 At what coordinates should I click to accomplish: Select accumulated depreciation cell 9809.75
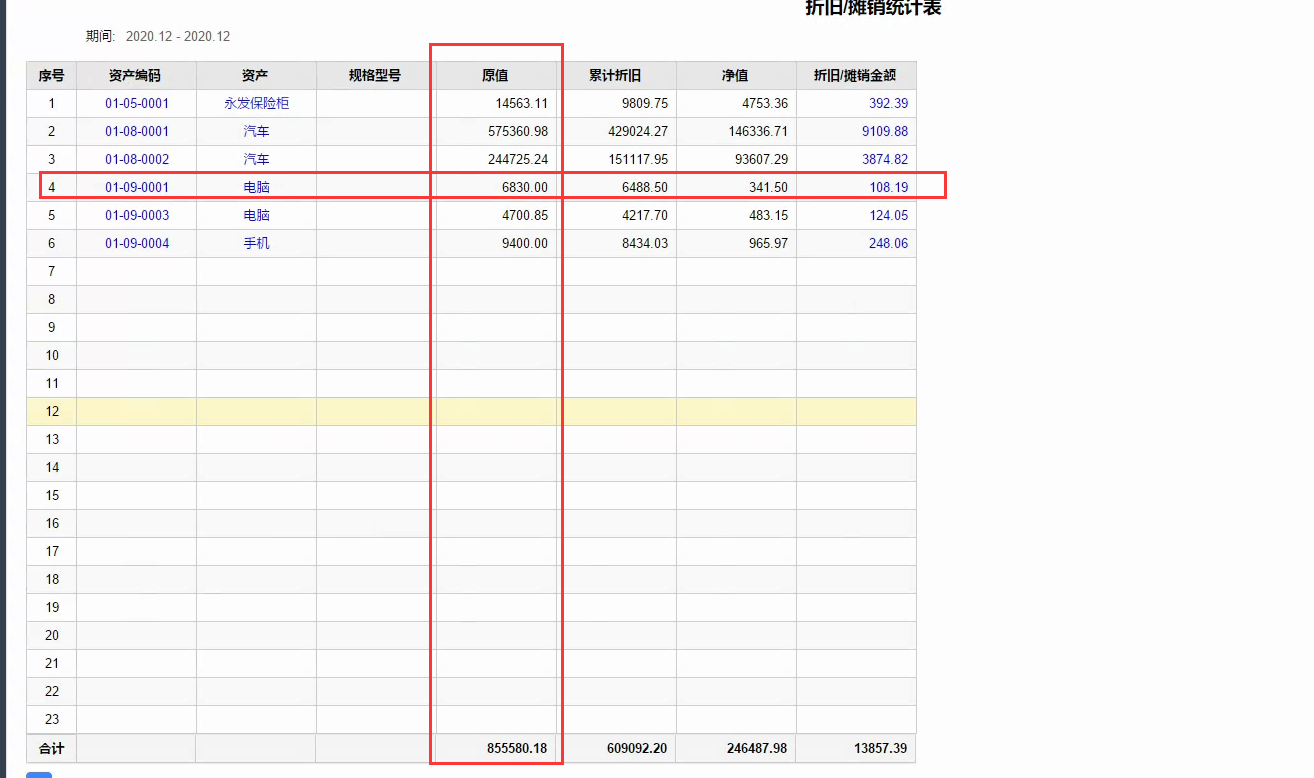pos(616,103)
